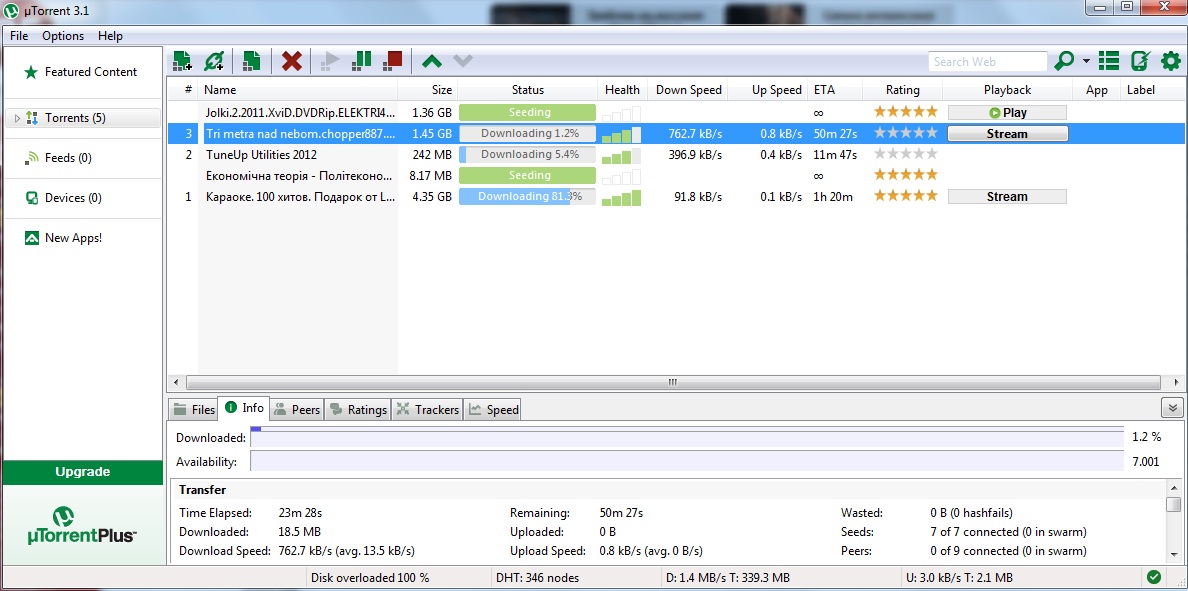The width and height of the screenshot is (1188, 591).
Task: Switch to the Trackers tab
Action: coord(427,410)
